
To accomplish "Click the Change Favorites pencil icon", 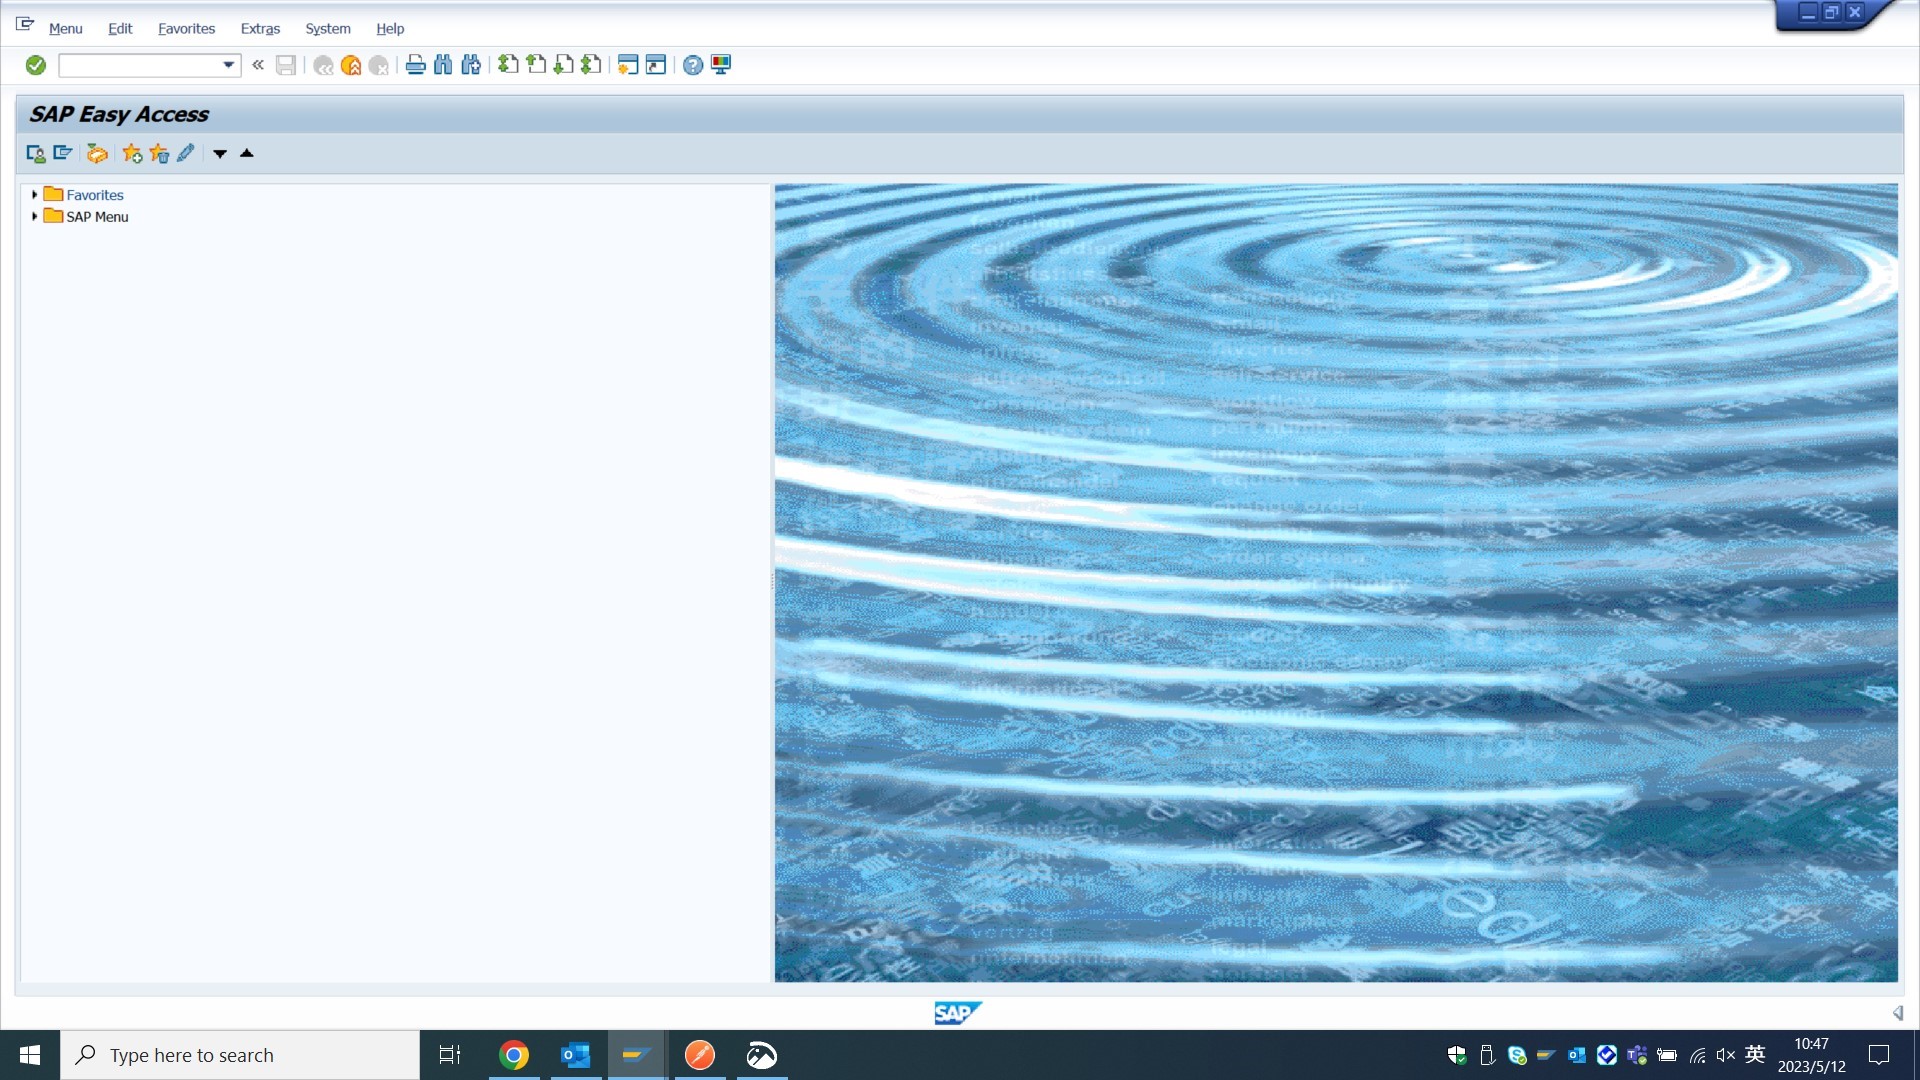I will [186, 153].
